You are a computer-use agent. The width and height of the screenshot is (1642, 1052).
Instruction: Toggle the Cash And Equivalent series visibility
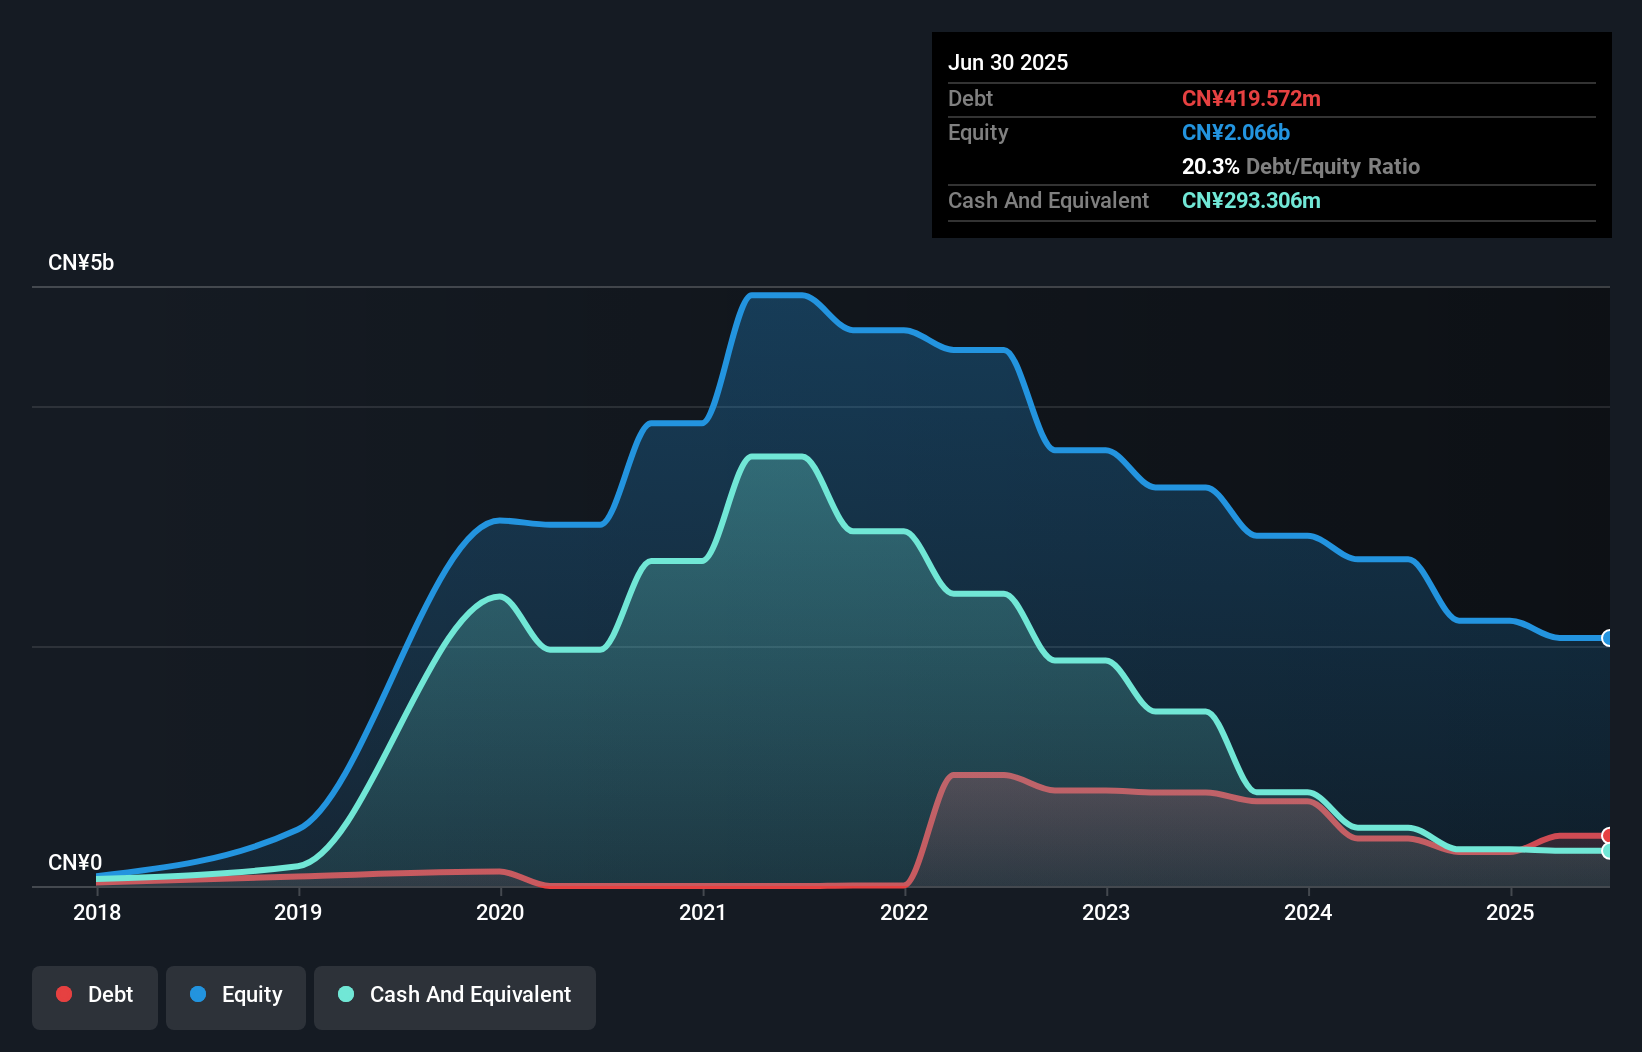tap(455, 996)
